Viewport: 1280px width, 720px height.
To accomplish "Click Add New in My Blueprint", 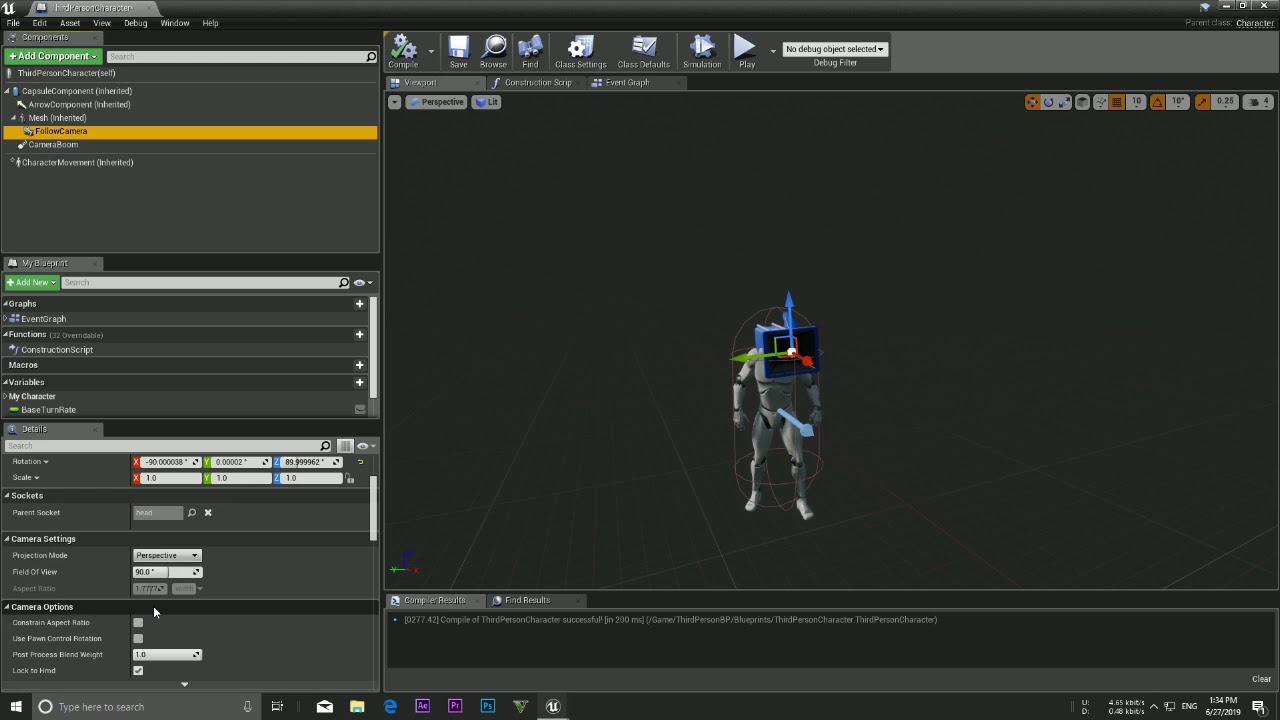I will [31, 283].
